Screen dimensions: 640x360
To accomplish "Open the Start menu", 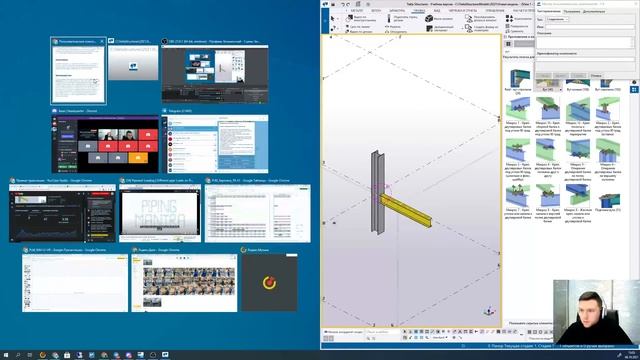I will (x=6, y=355).
